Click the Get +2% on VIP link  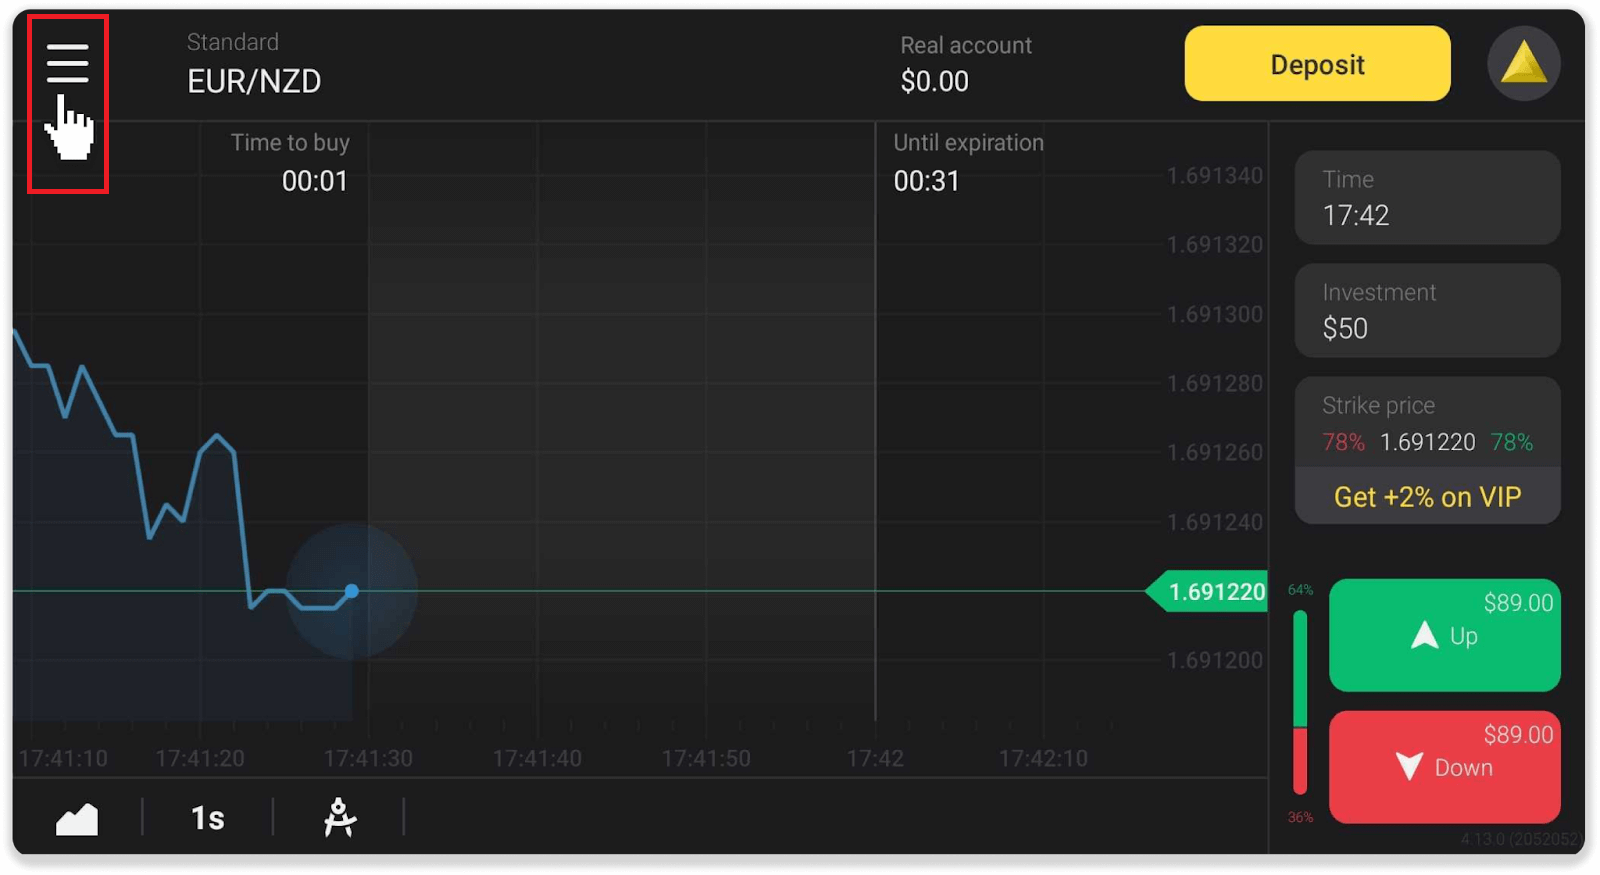coord(1426,497)
